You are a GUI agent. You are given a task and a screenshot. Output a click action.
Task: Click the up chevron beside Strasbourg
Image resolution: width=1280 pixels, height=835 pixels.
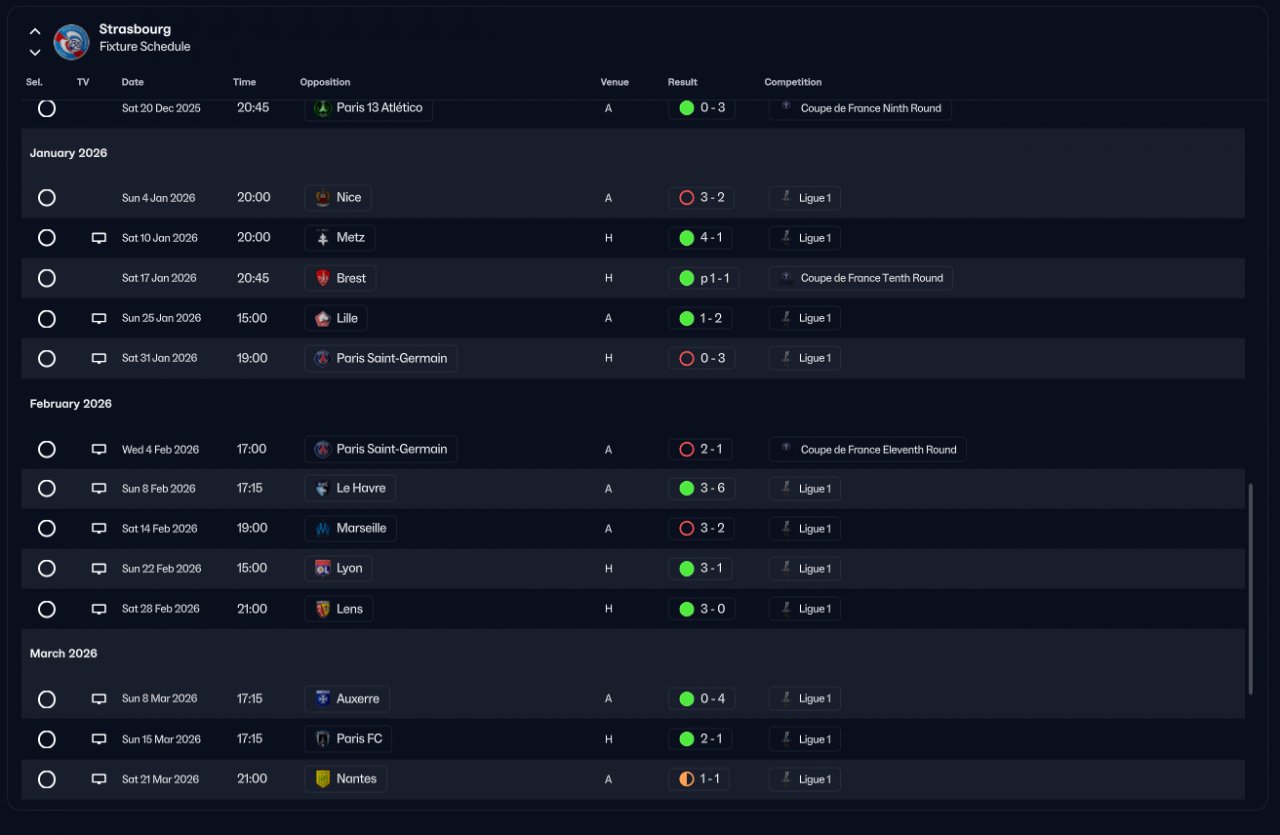35,32
